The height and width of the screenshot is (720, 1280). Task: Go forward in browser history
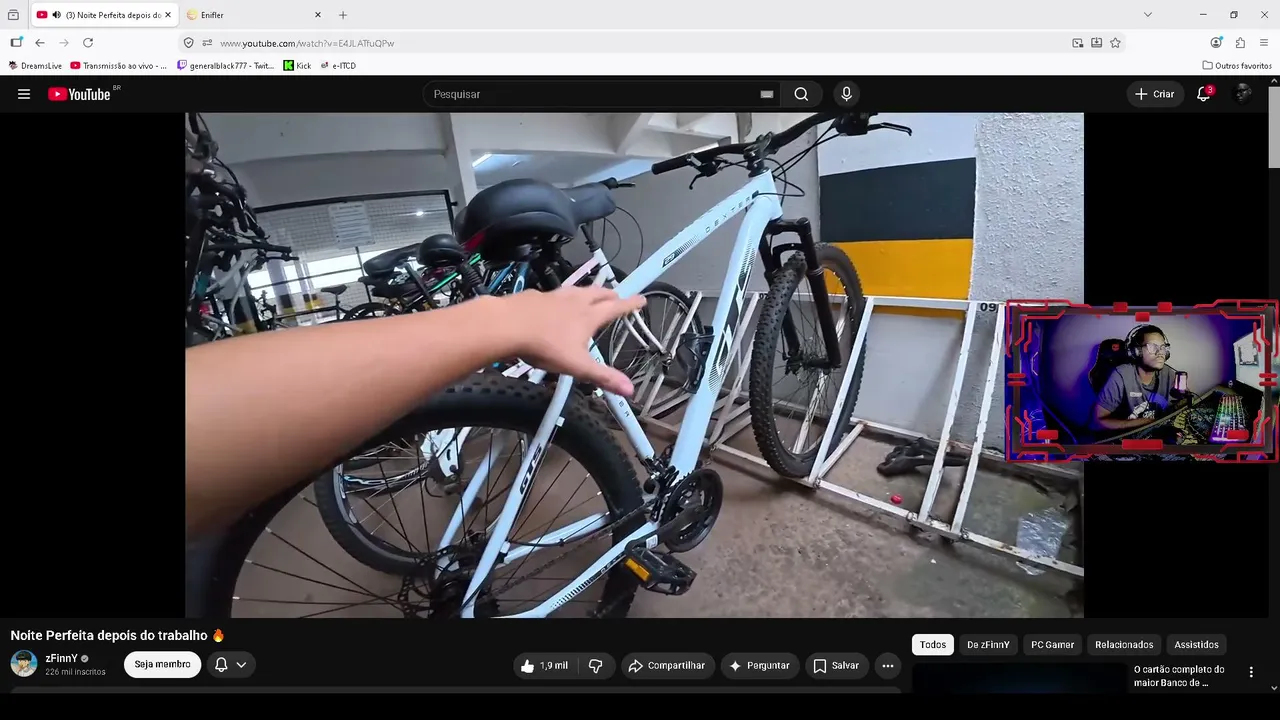pyautogui.click(x=64, y=43)
